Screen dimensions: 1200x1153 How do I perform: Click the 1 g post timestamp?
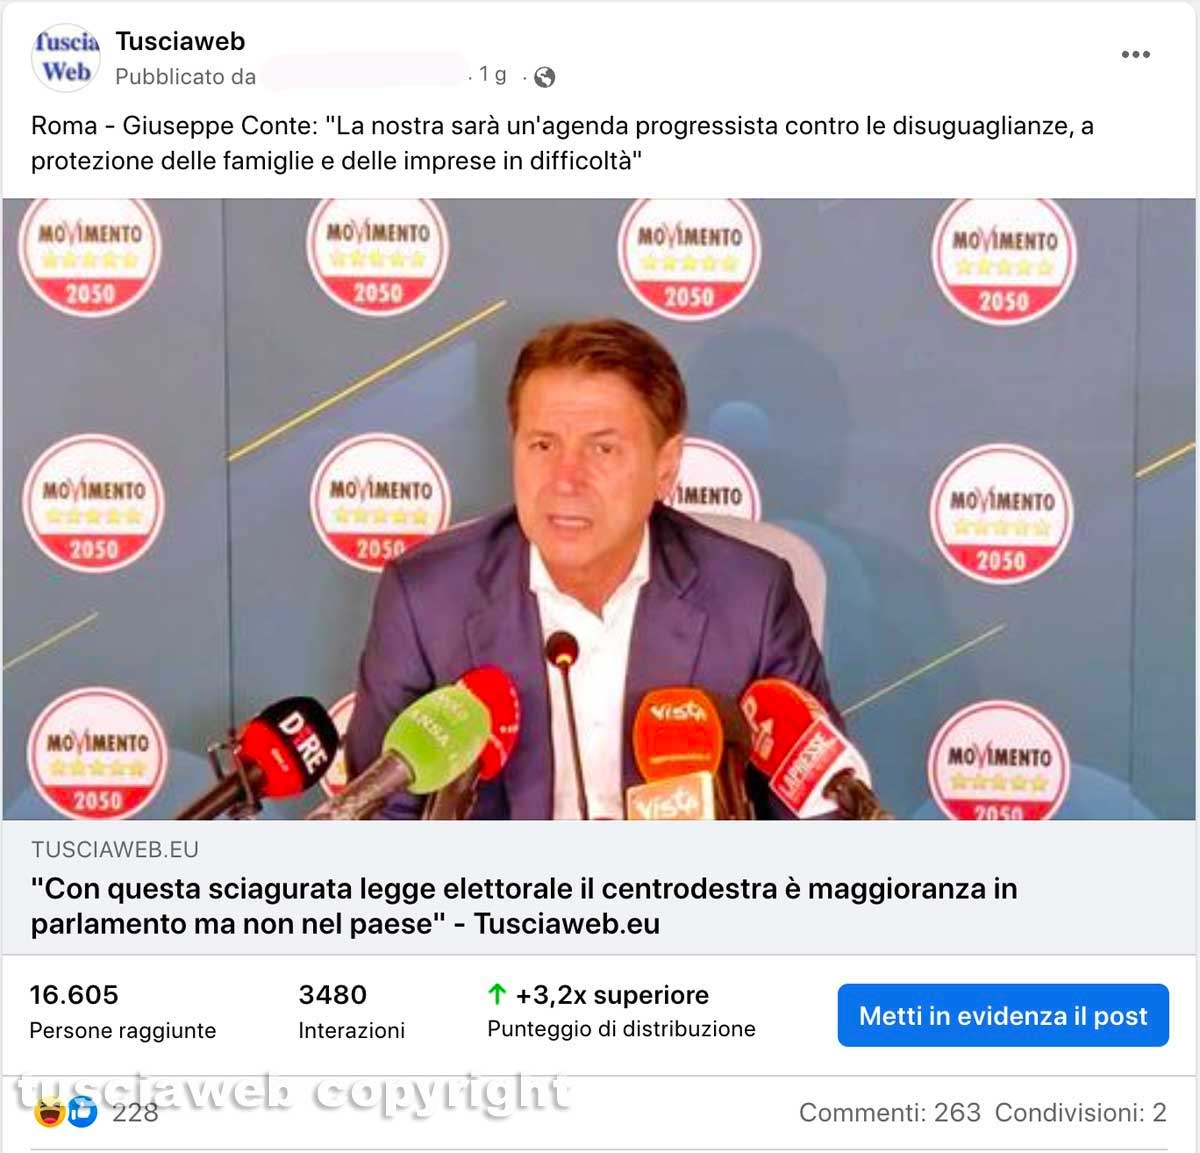pos(493,75)
